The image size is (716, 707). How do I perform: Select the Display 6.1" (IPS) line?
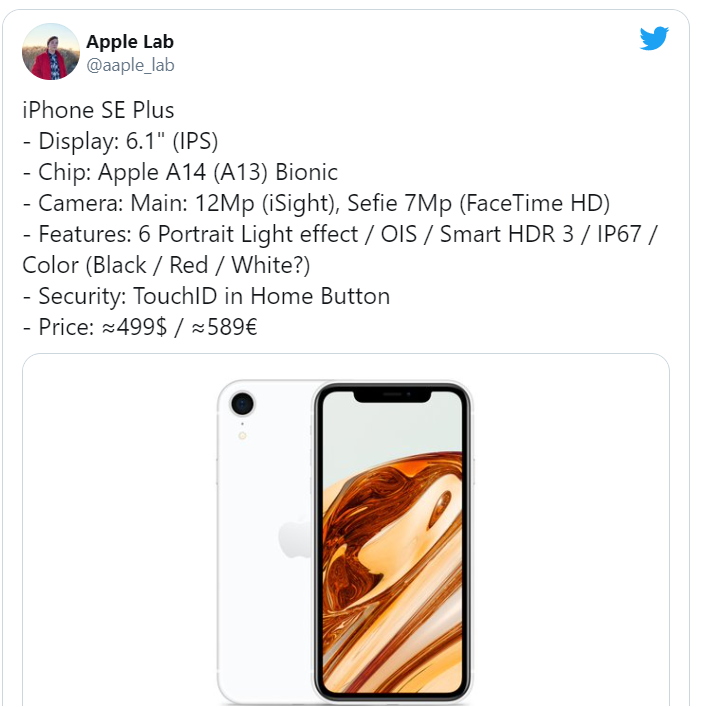[x=121, y=141]
